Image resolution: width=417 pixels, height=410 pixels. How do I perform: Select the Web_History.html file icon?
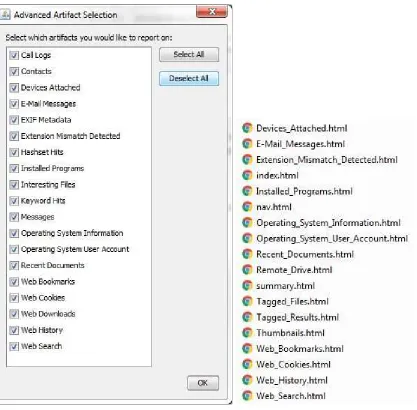pos(247,380)
